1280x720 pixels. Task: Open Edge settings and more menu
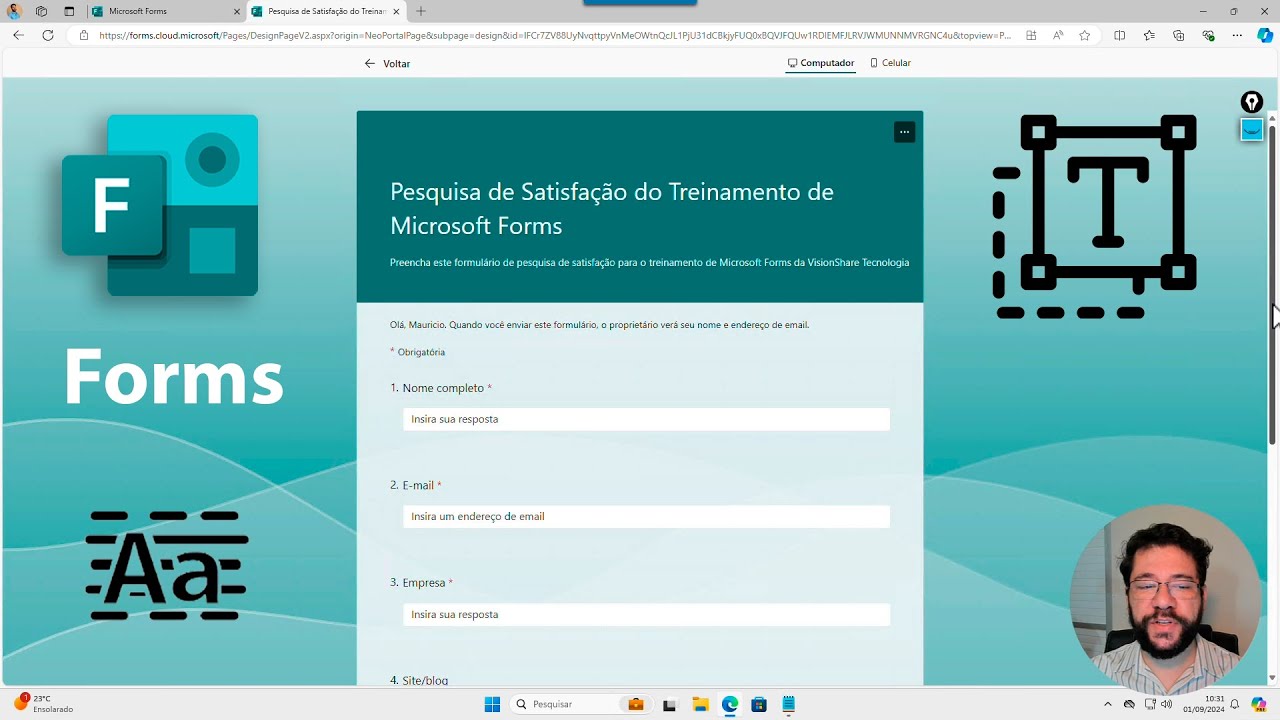click(1237, 35)
